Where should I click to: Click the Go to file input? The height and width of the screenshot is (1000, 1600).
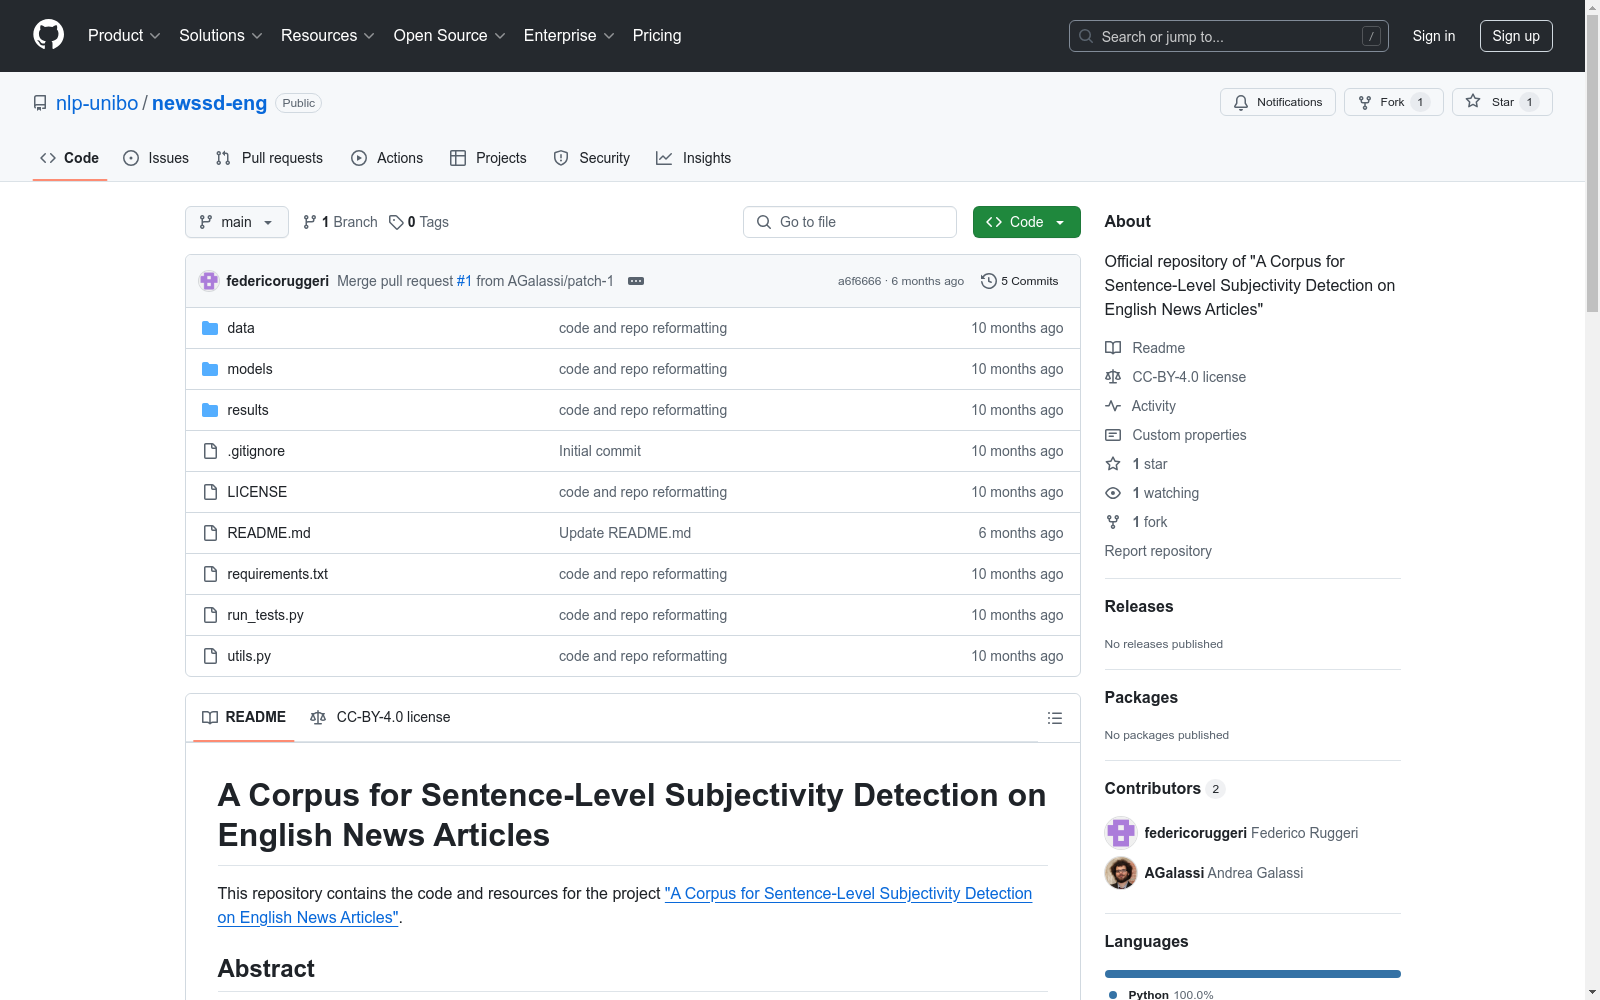[850, 222]
